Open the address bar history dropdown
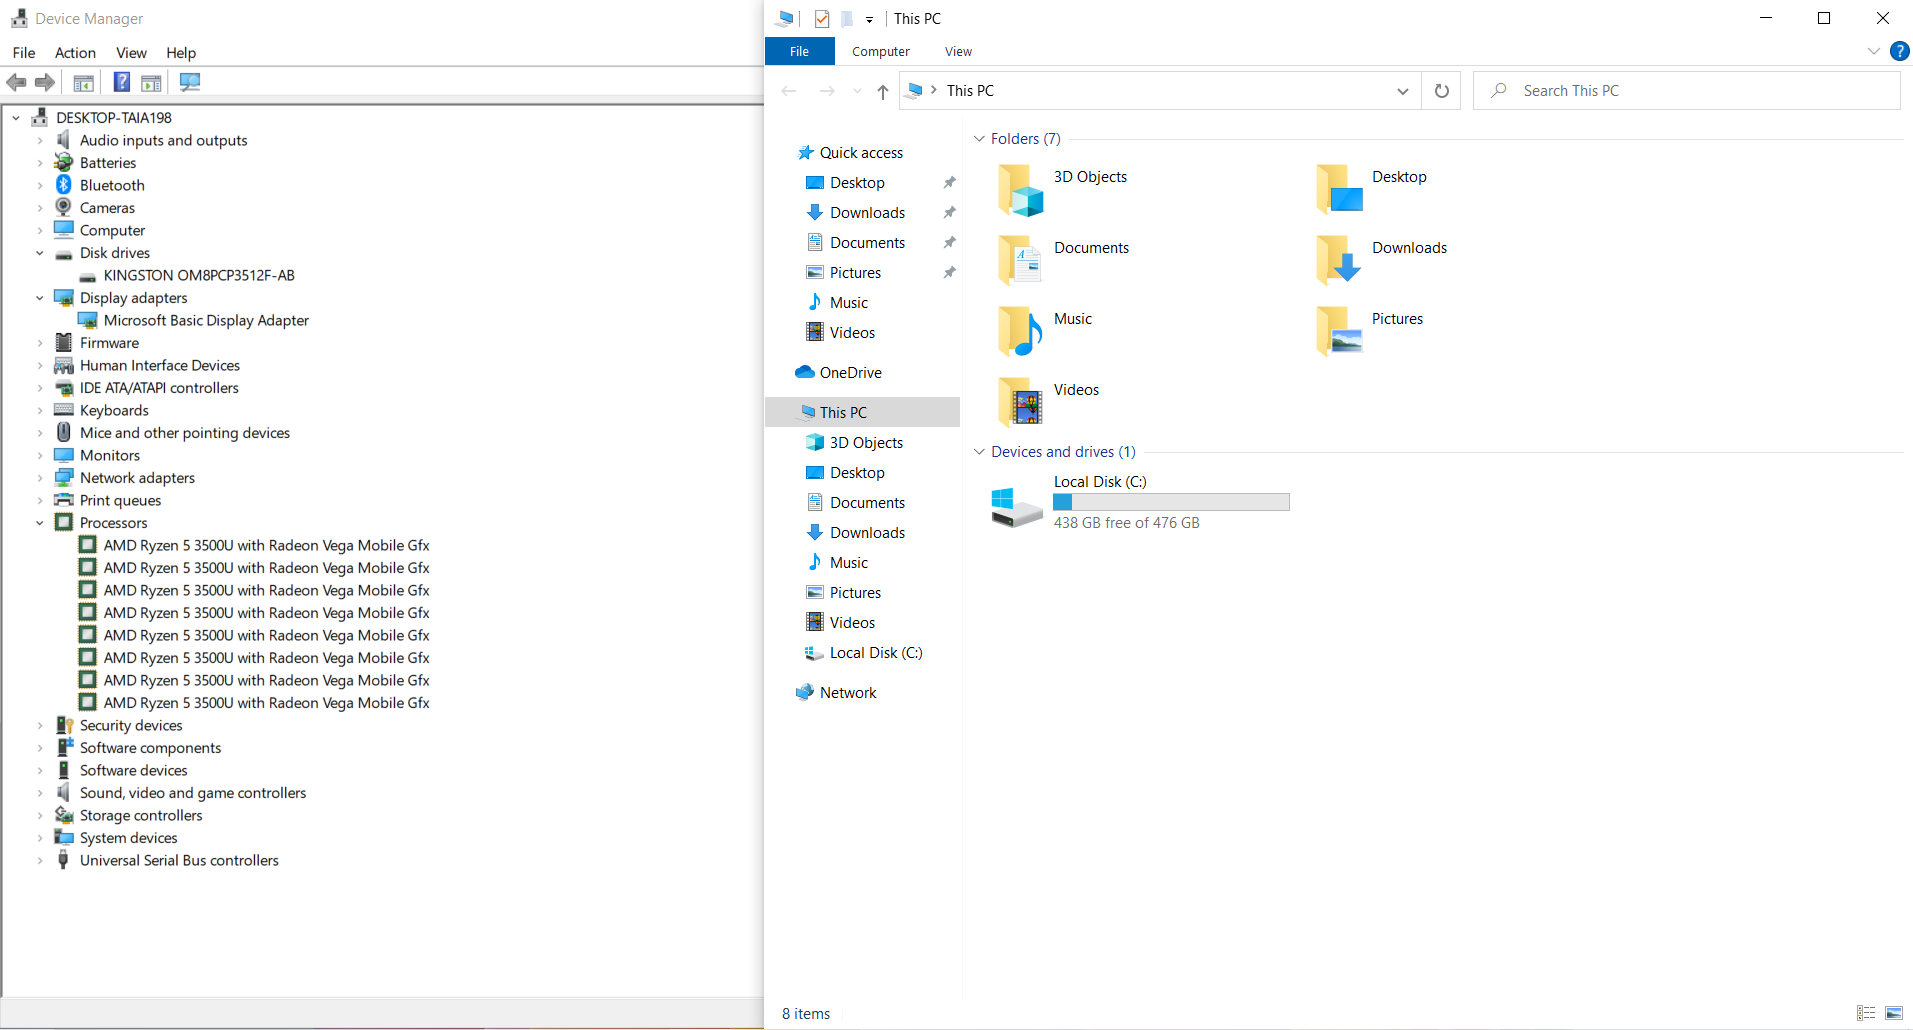 click(x=1402, y=91)
